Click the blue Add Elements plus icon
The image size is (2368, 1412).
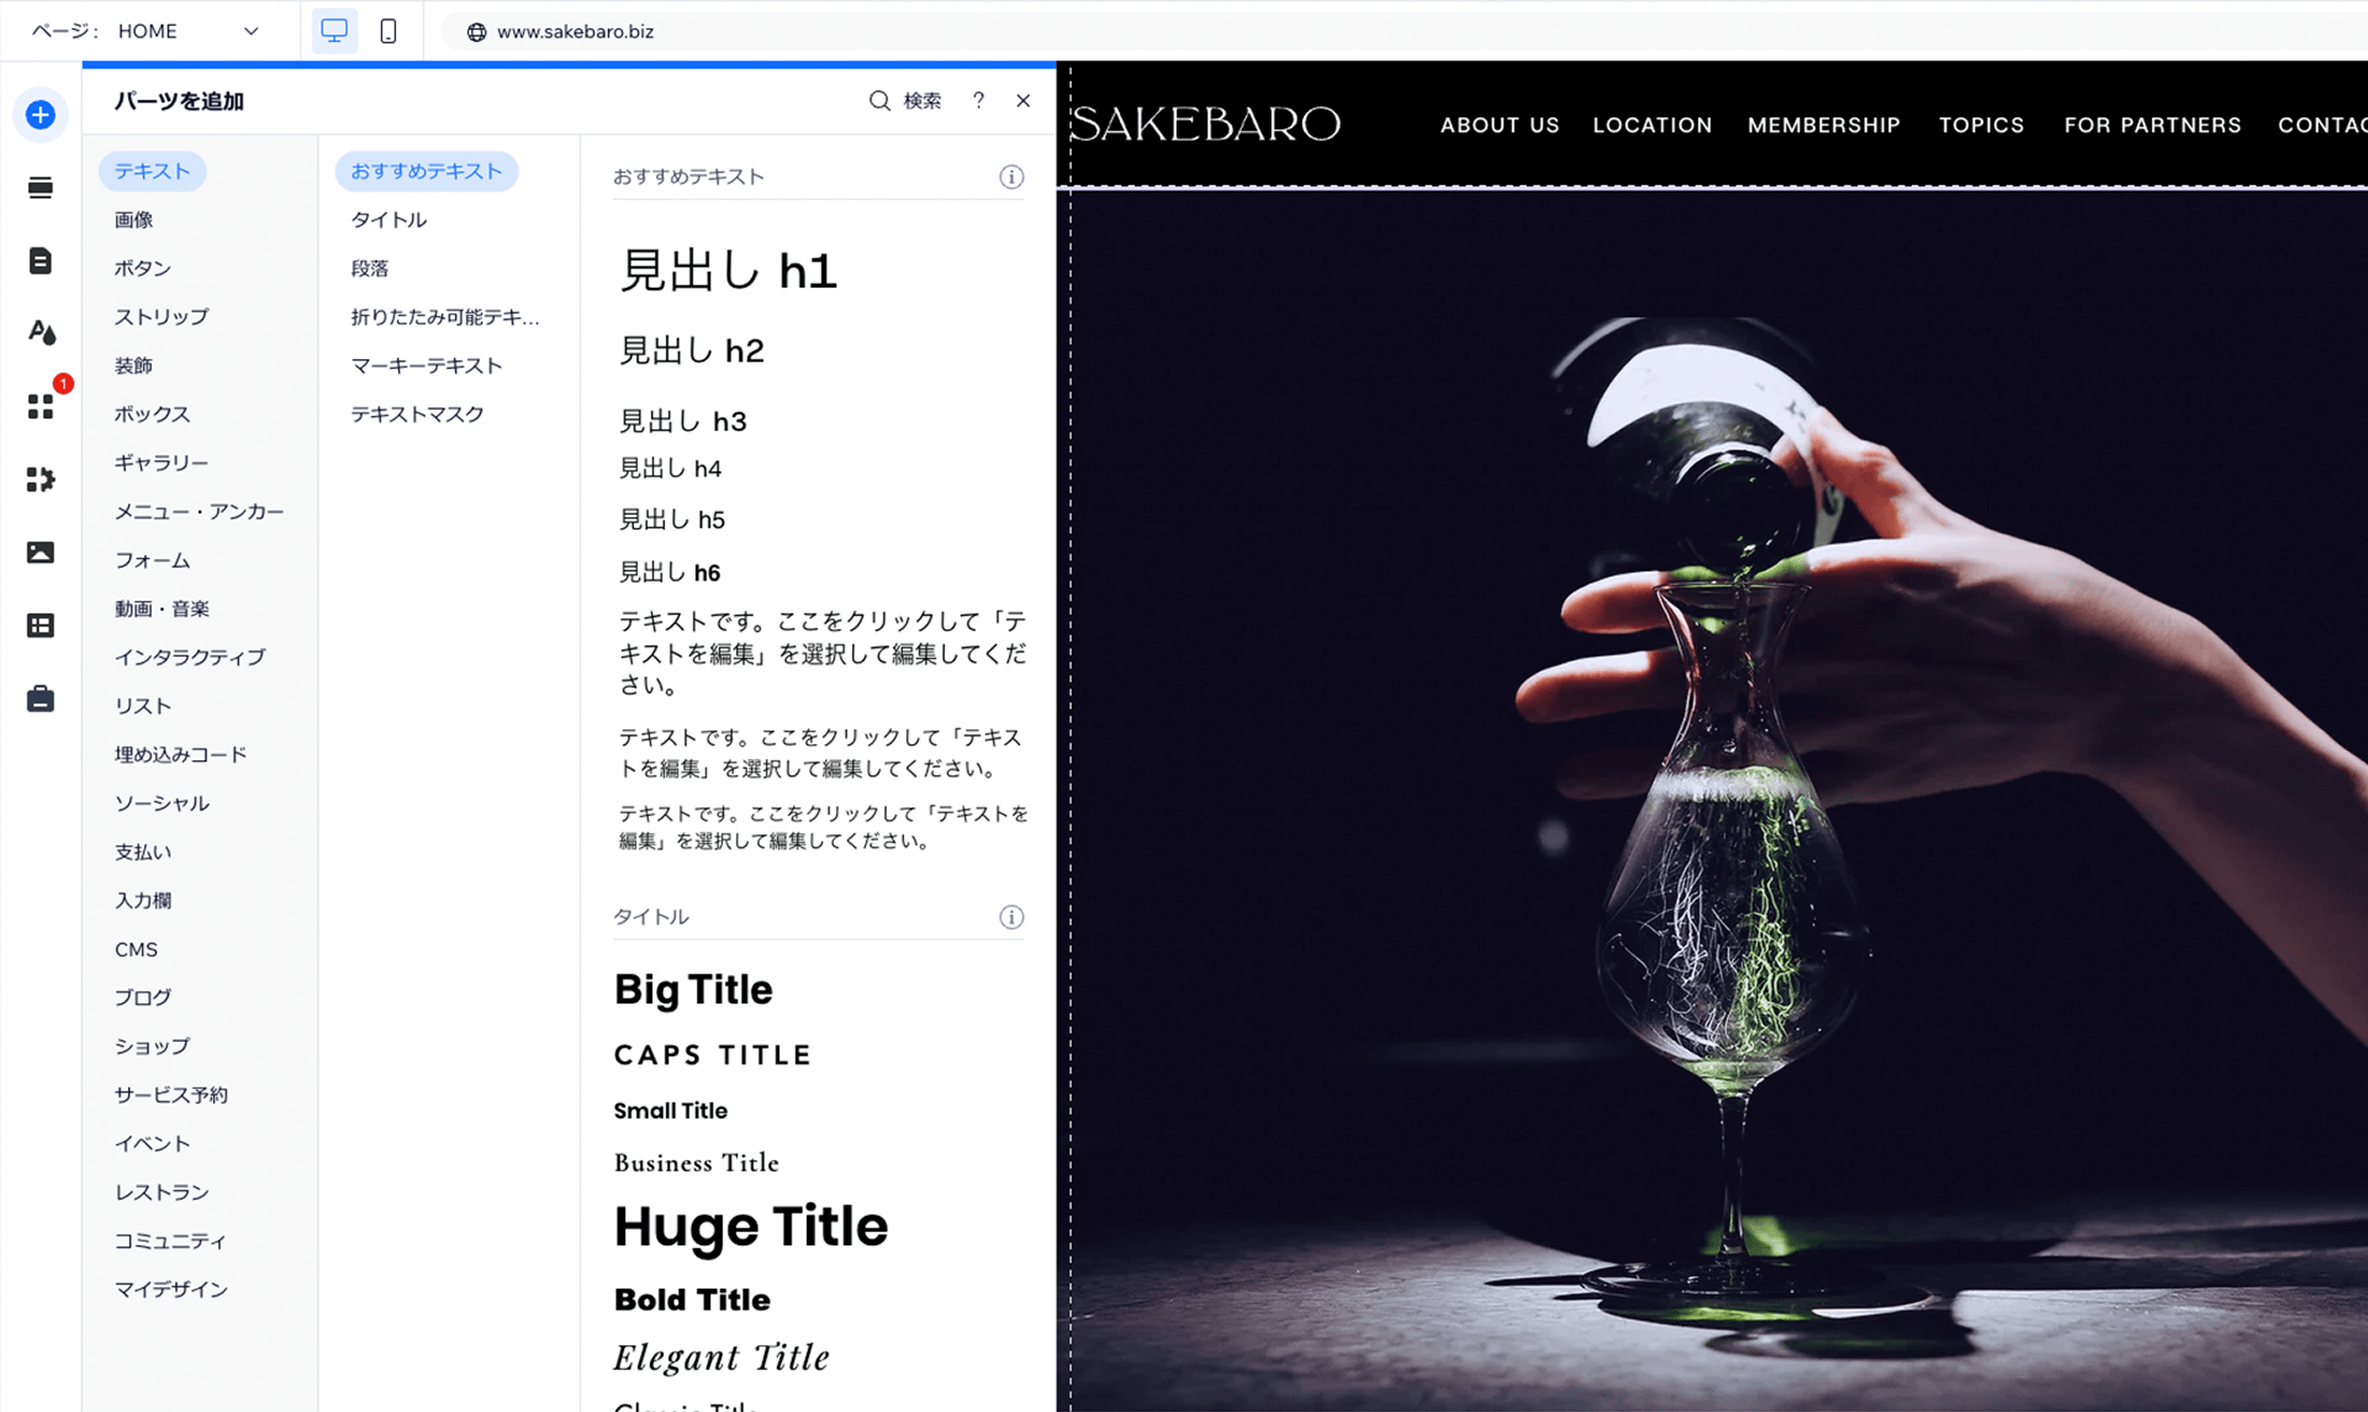40,115
